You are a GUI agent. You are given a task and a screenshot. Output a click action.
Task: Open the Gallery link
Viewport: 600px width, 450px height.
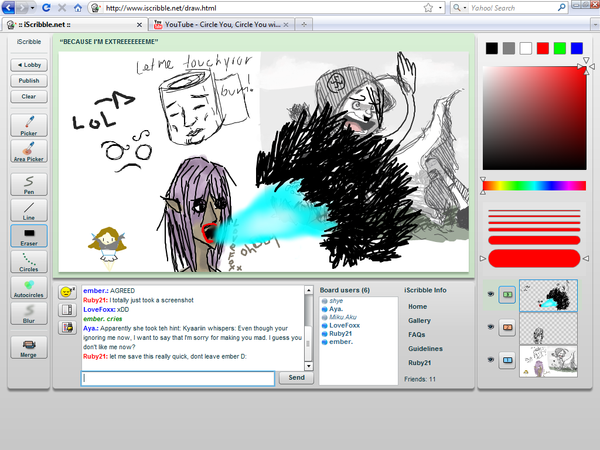[x=419, y=321]
